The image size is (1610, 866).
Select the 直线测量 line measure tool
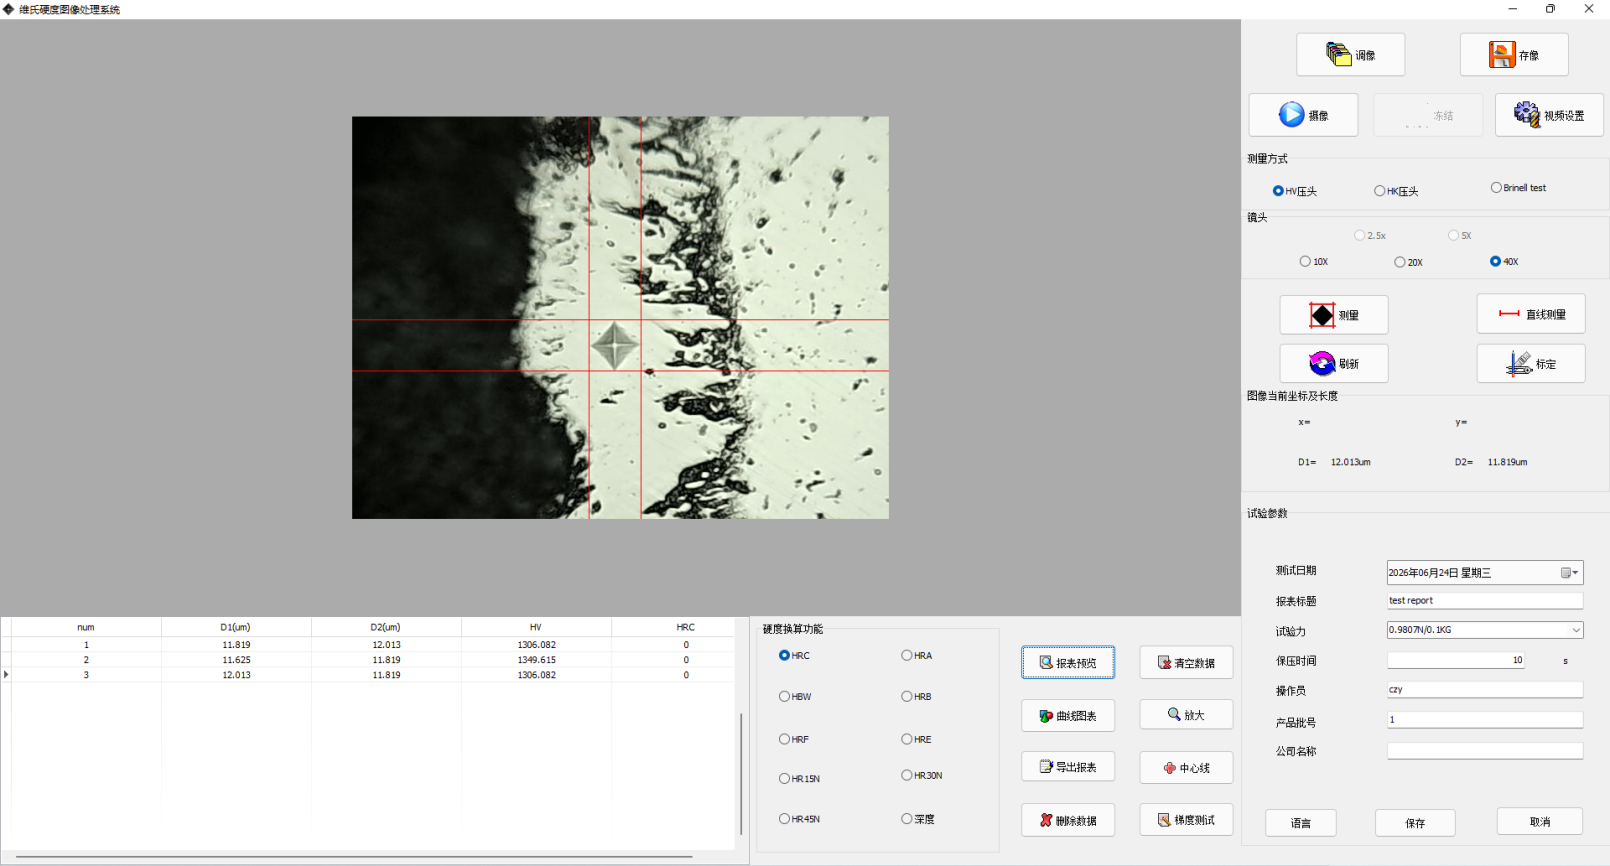[x=1531, y=314]
